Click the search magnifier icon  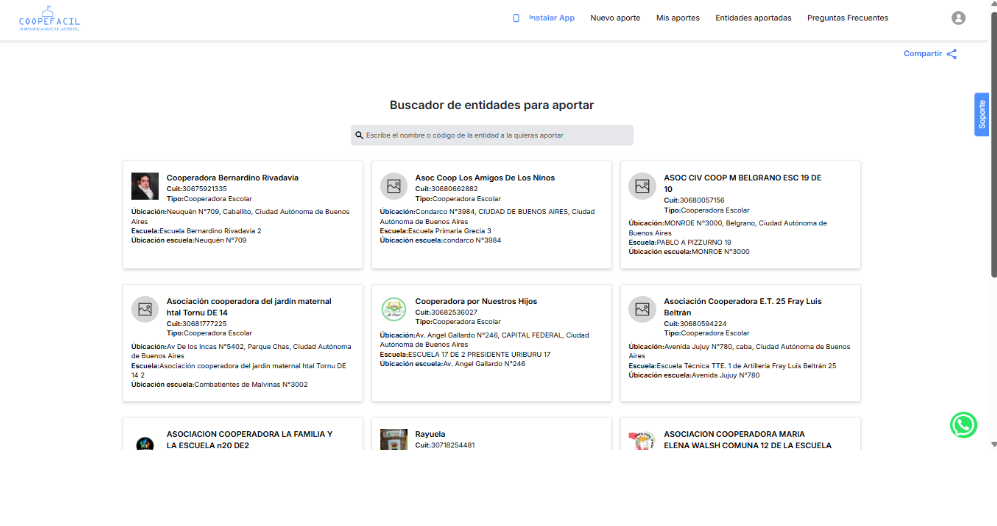tap(360, 135)
